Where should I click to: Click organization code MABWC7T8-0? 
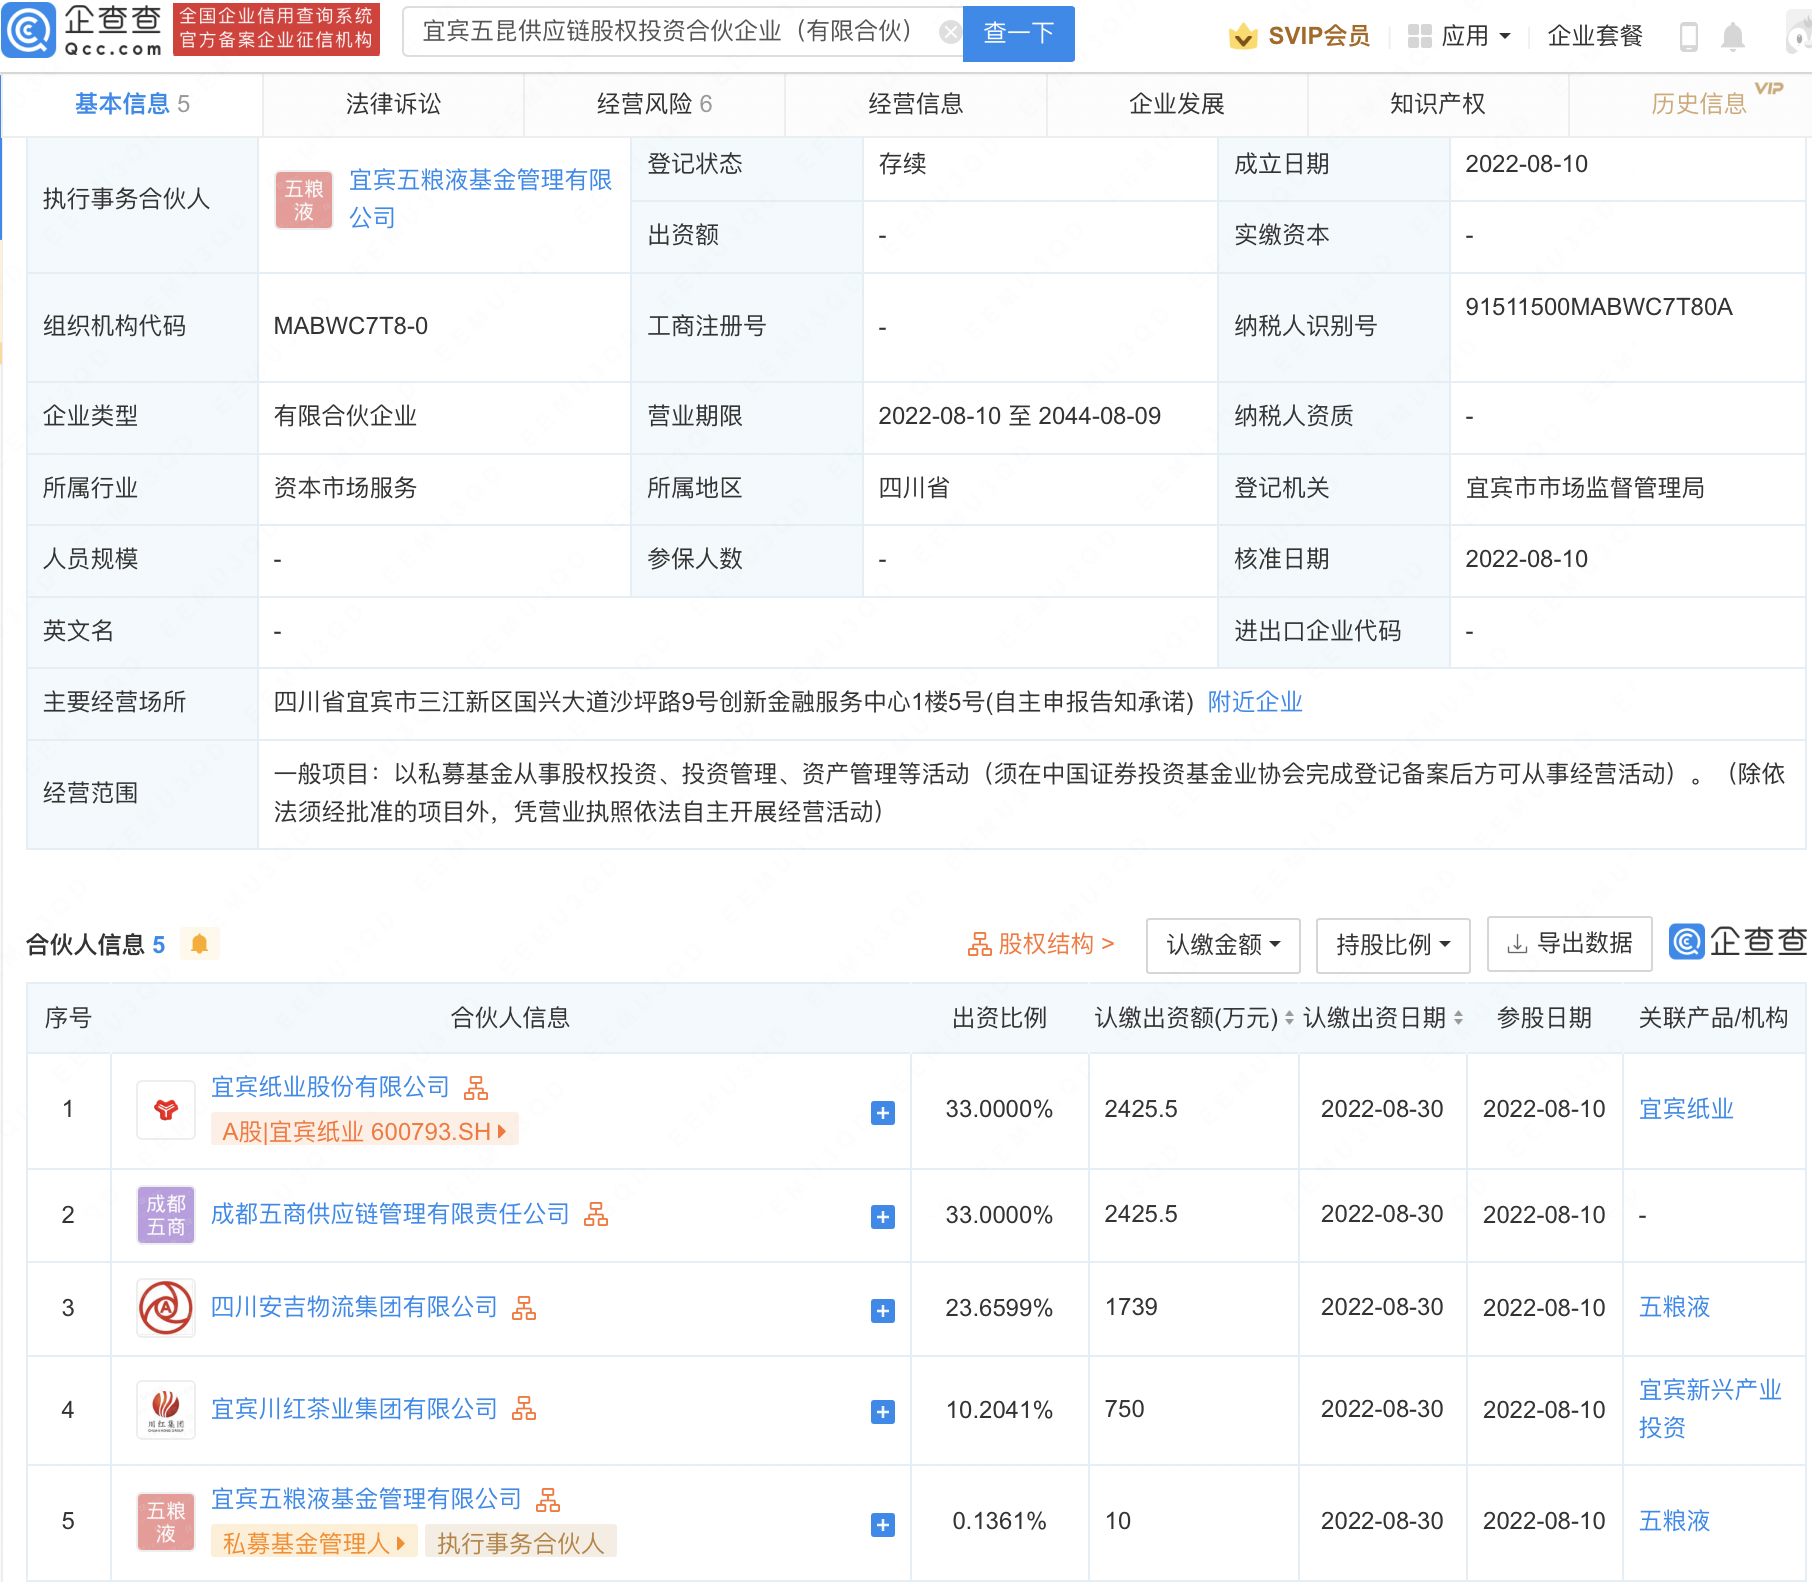350,326
